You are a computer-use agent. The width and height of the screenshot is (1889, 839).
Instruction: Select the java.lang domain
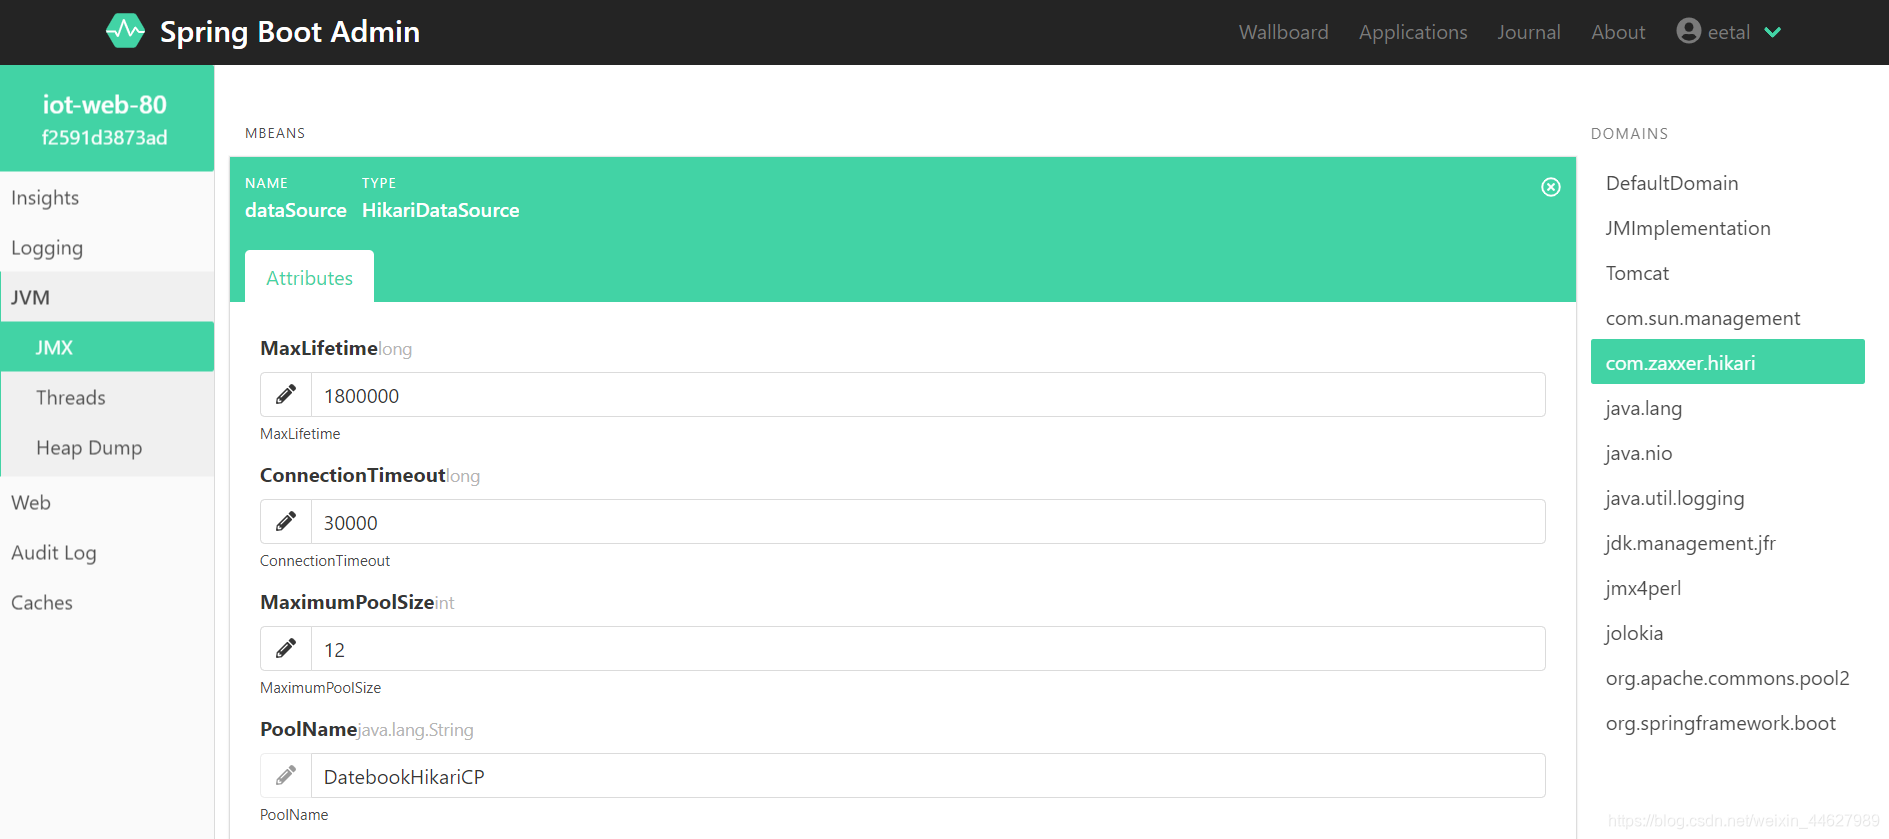pos(1727,408)
